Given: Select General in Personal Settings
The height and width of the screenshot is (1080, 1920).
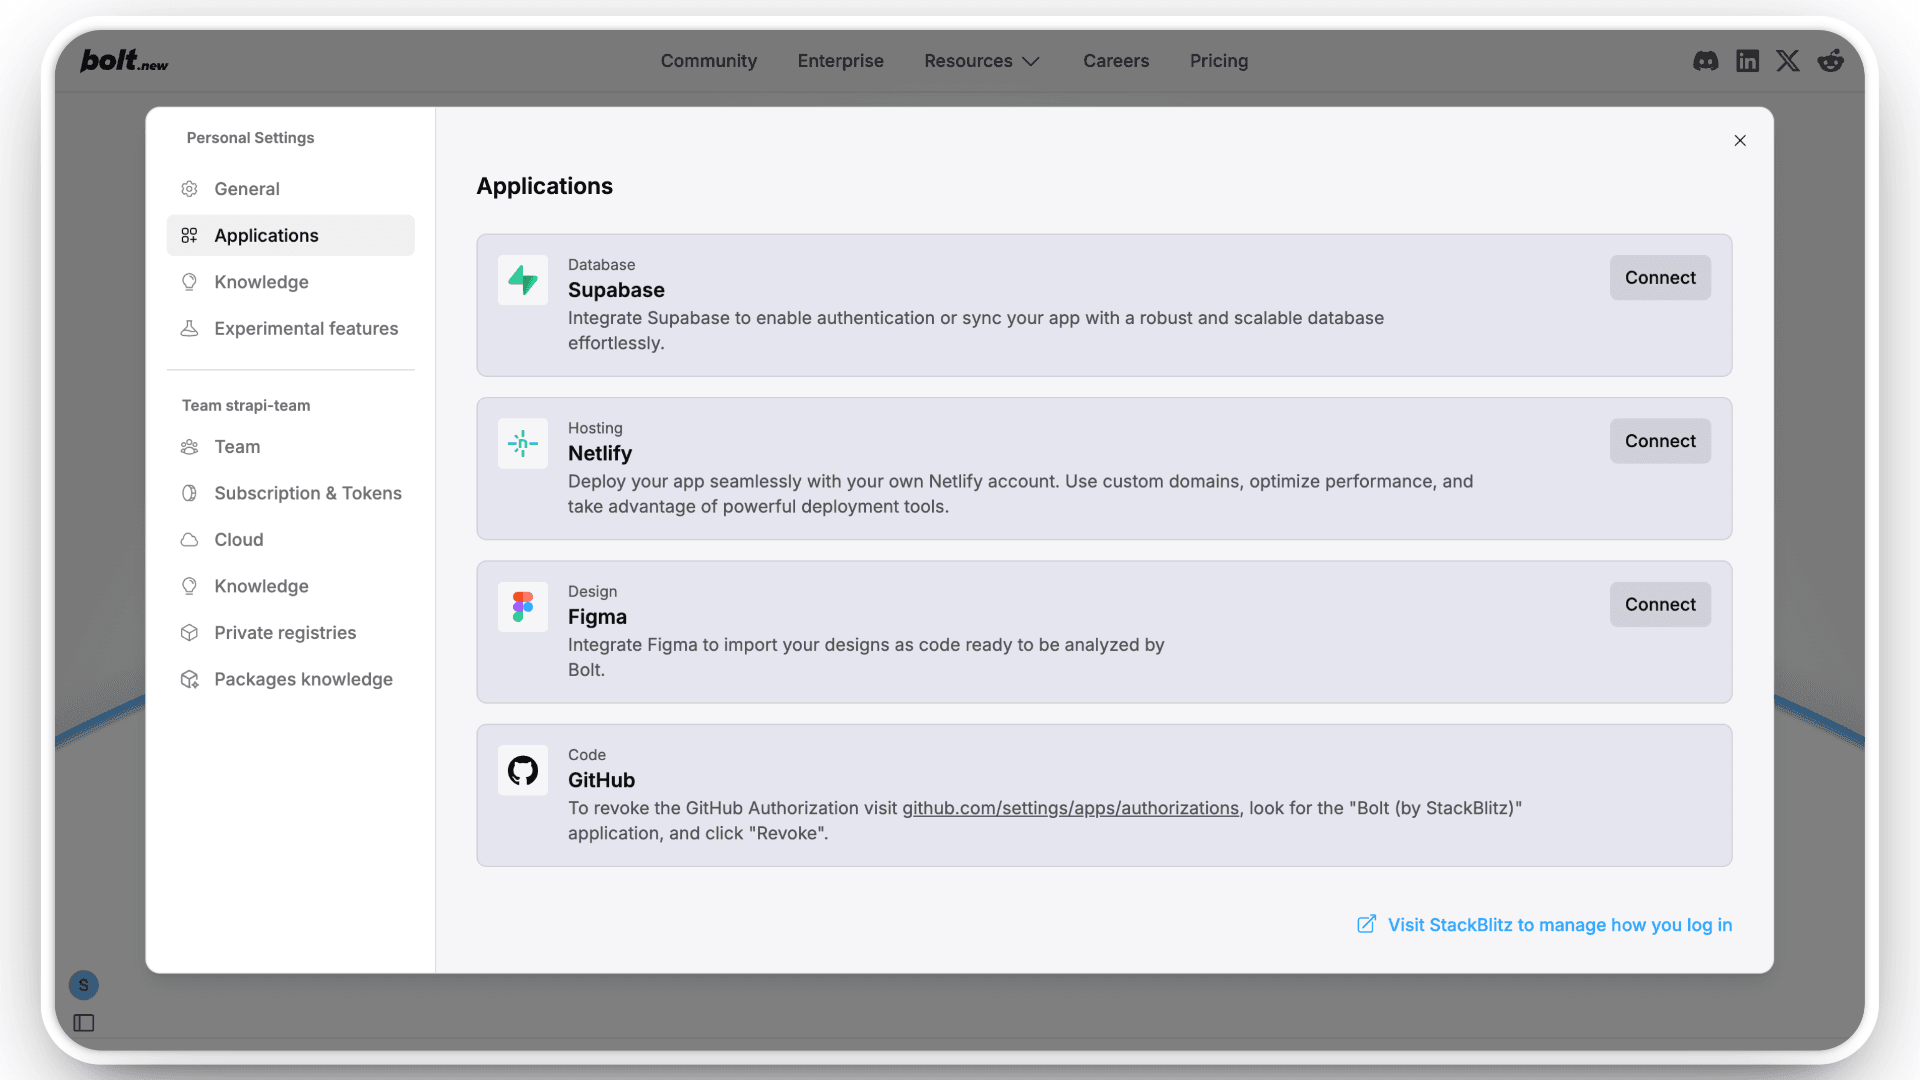Looking at the screenshot, I should tap(290, 189).
